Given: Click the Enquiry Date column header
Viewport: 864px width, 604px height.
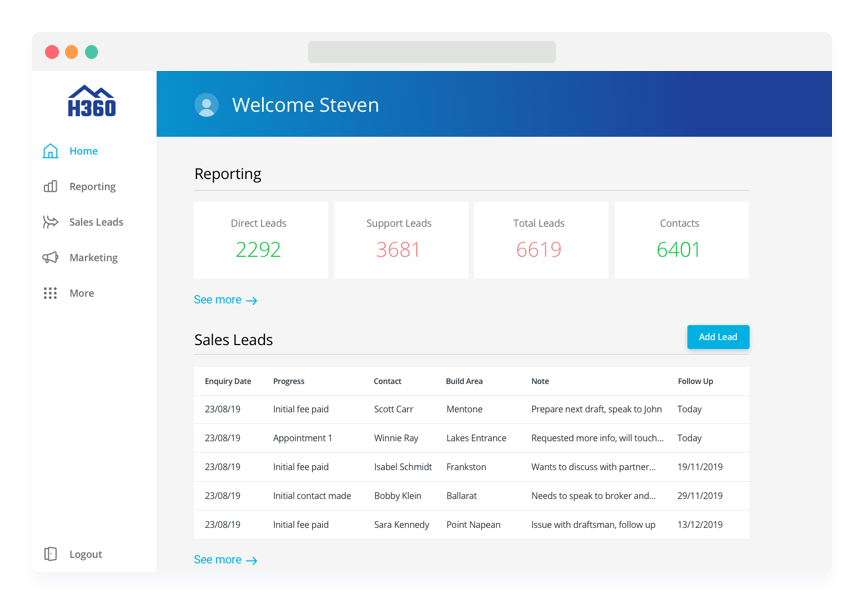Looking at the screenshot, I should (x=228, y=381).
